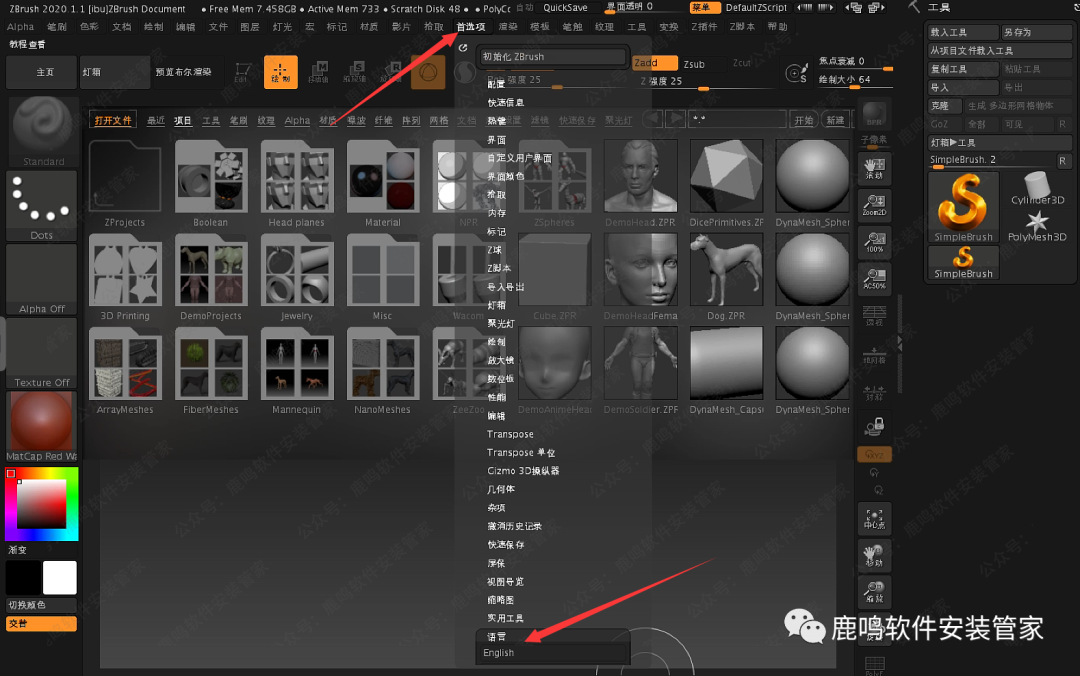Select the orange Draw (绘制) mode icon

coord(281,72)
